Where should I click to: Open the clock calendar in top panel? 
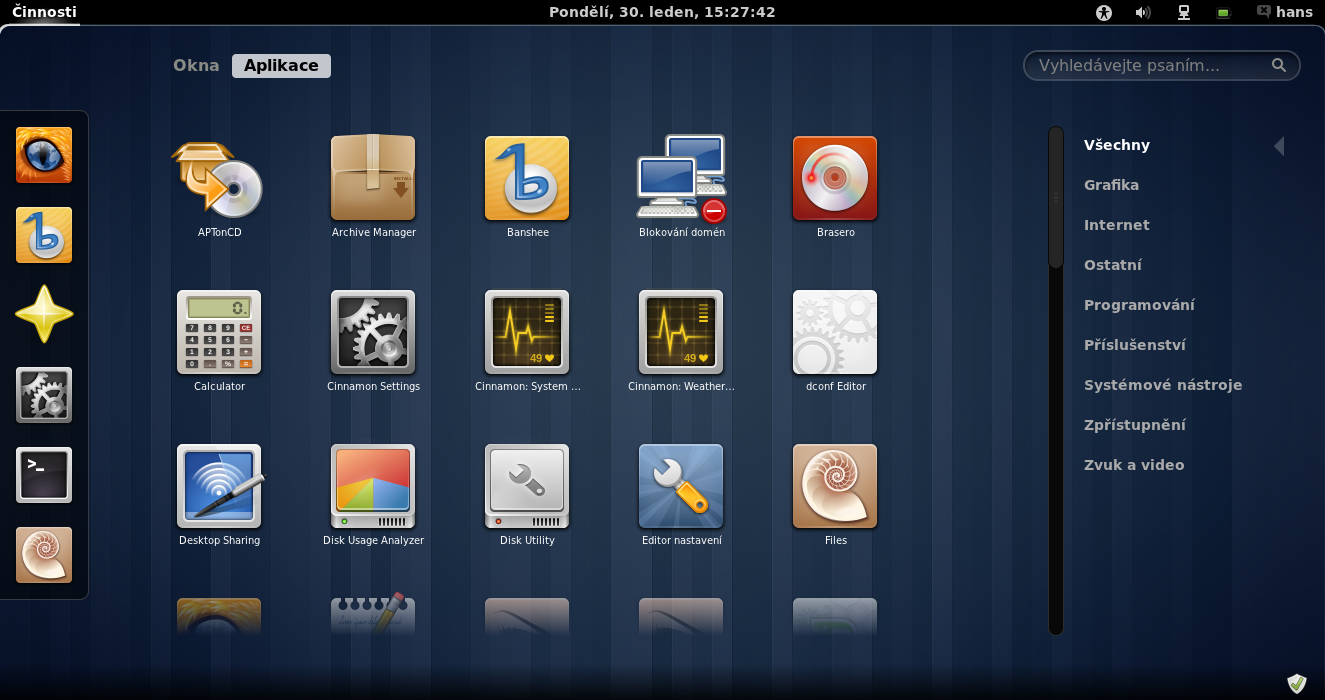pyautogui.click(x=662, y=12)
